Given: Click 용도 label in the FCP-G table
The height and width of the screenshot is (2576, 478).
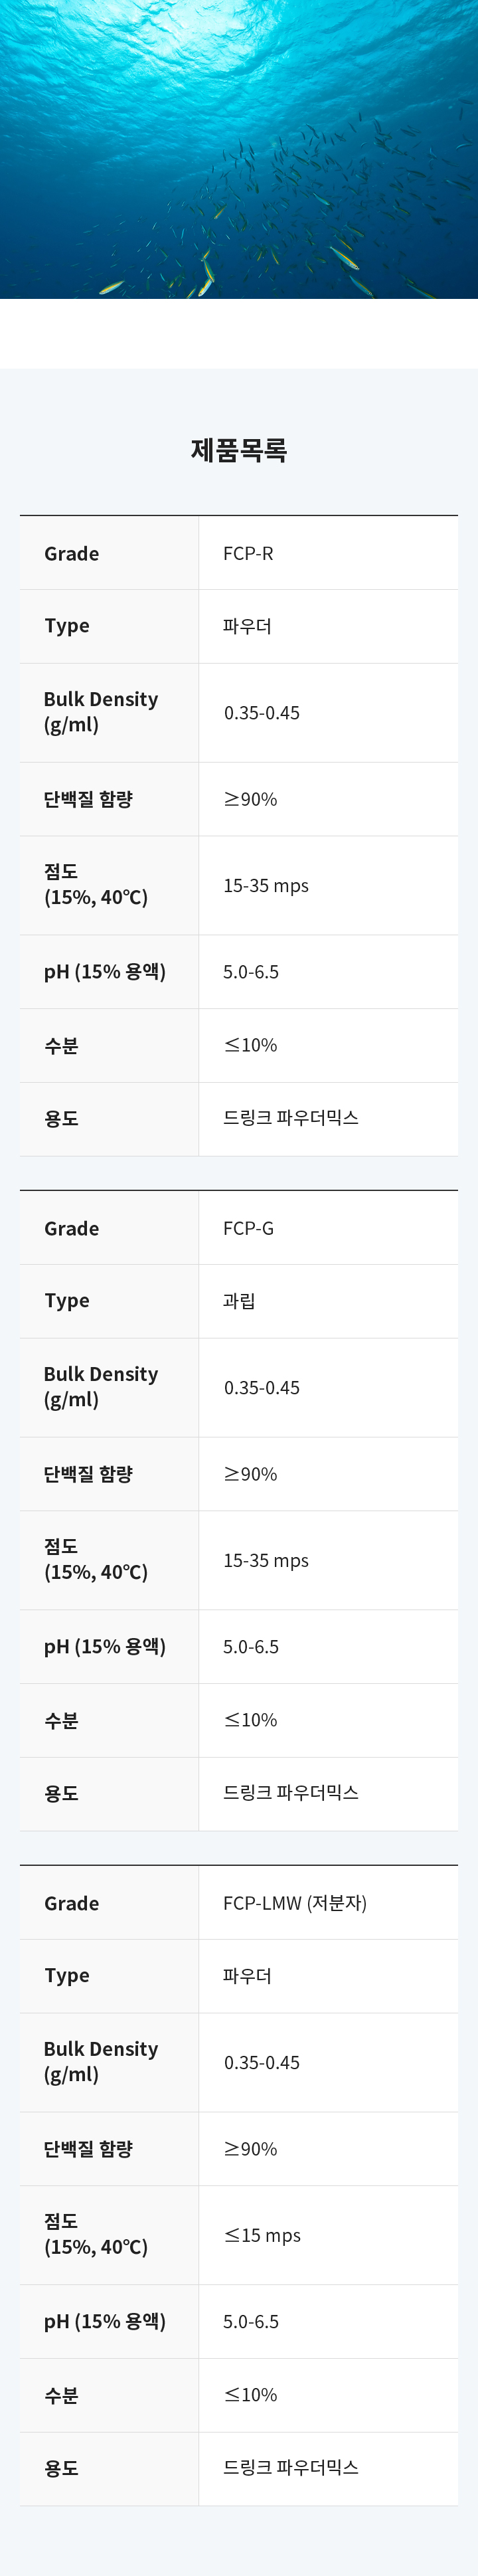Looking at the screenshot, I should click(x=61, y=1794).
